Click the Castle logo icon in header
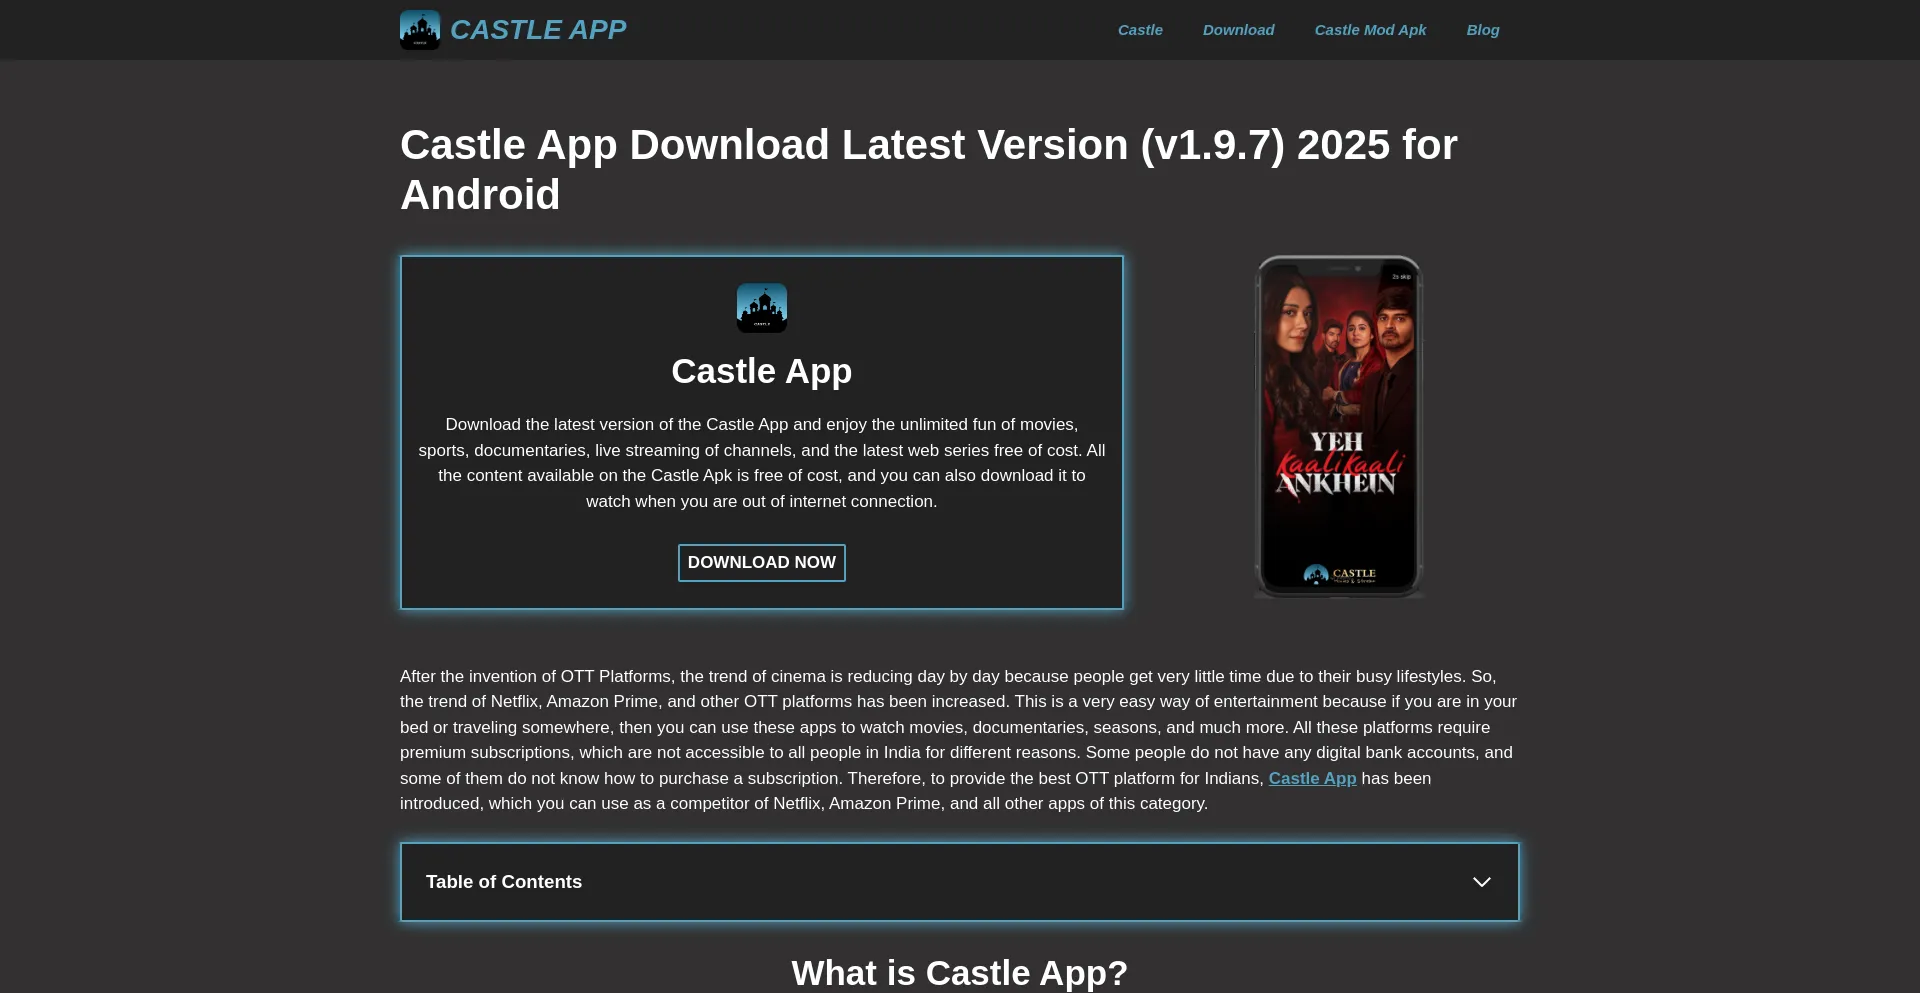 click(x=420, y=30)
